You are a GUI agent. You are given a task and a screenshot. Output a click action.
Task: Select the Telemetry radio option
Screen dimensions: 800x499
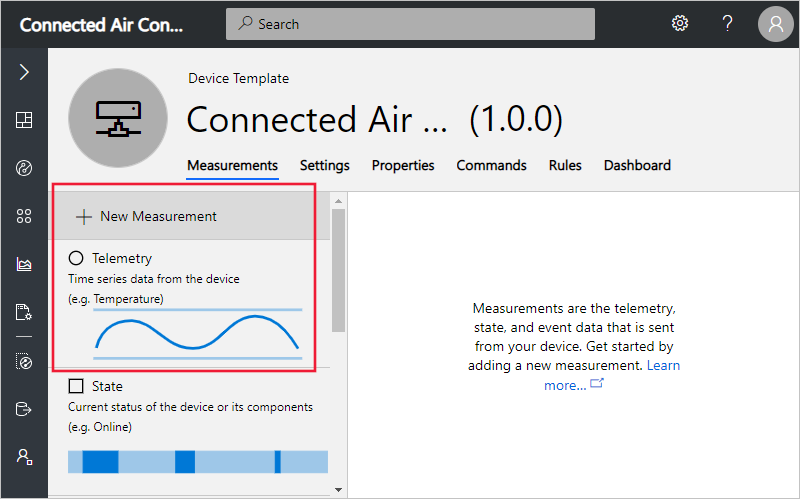76,258
